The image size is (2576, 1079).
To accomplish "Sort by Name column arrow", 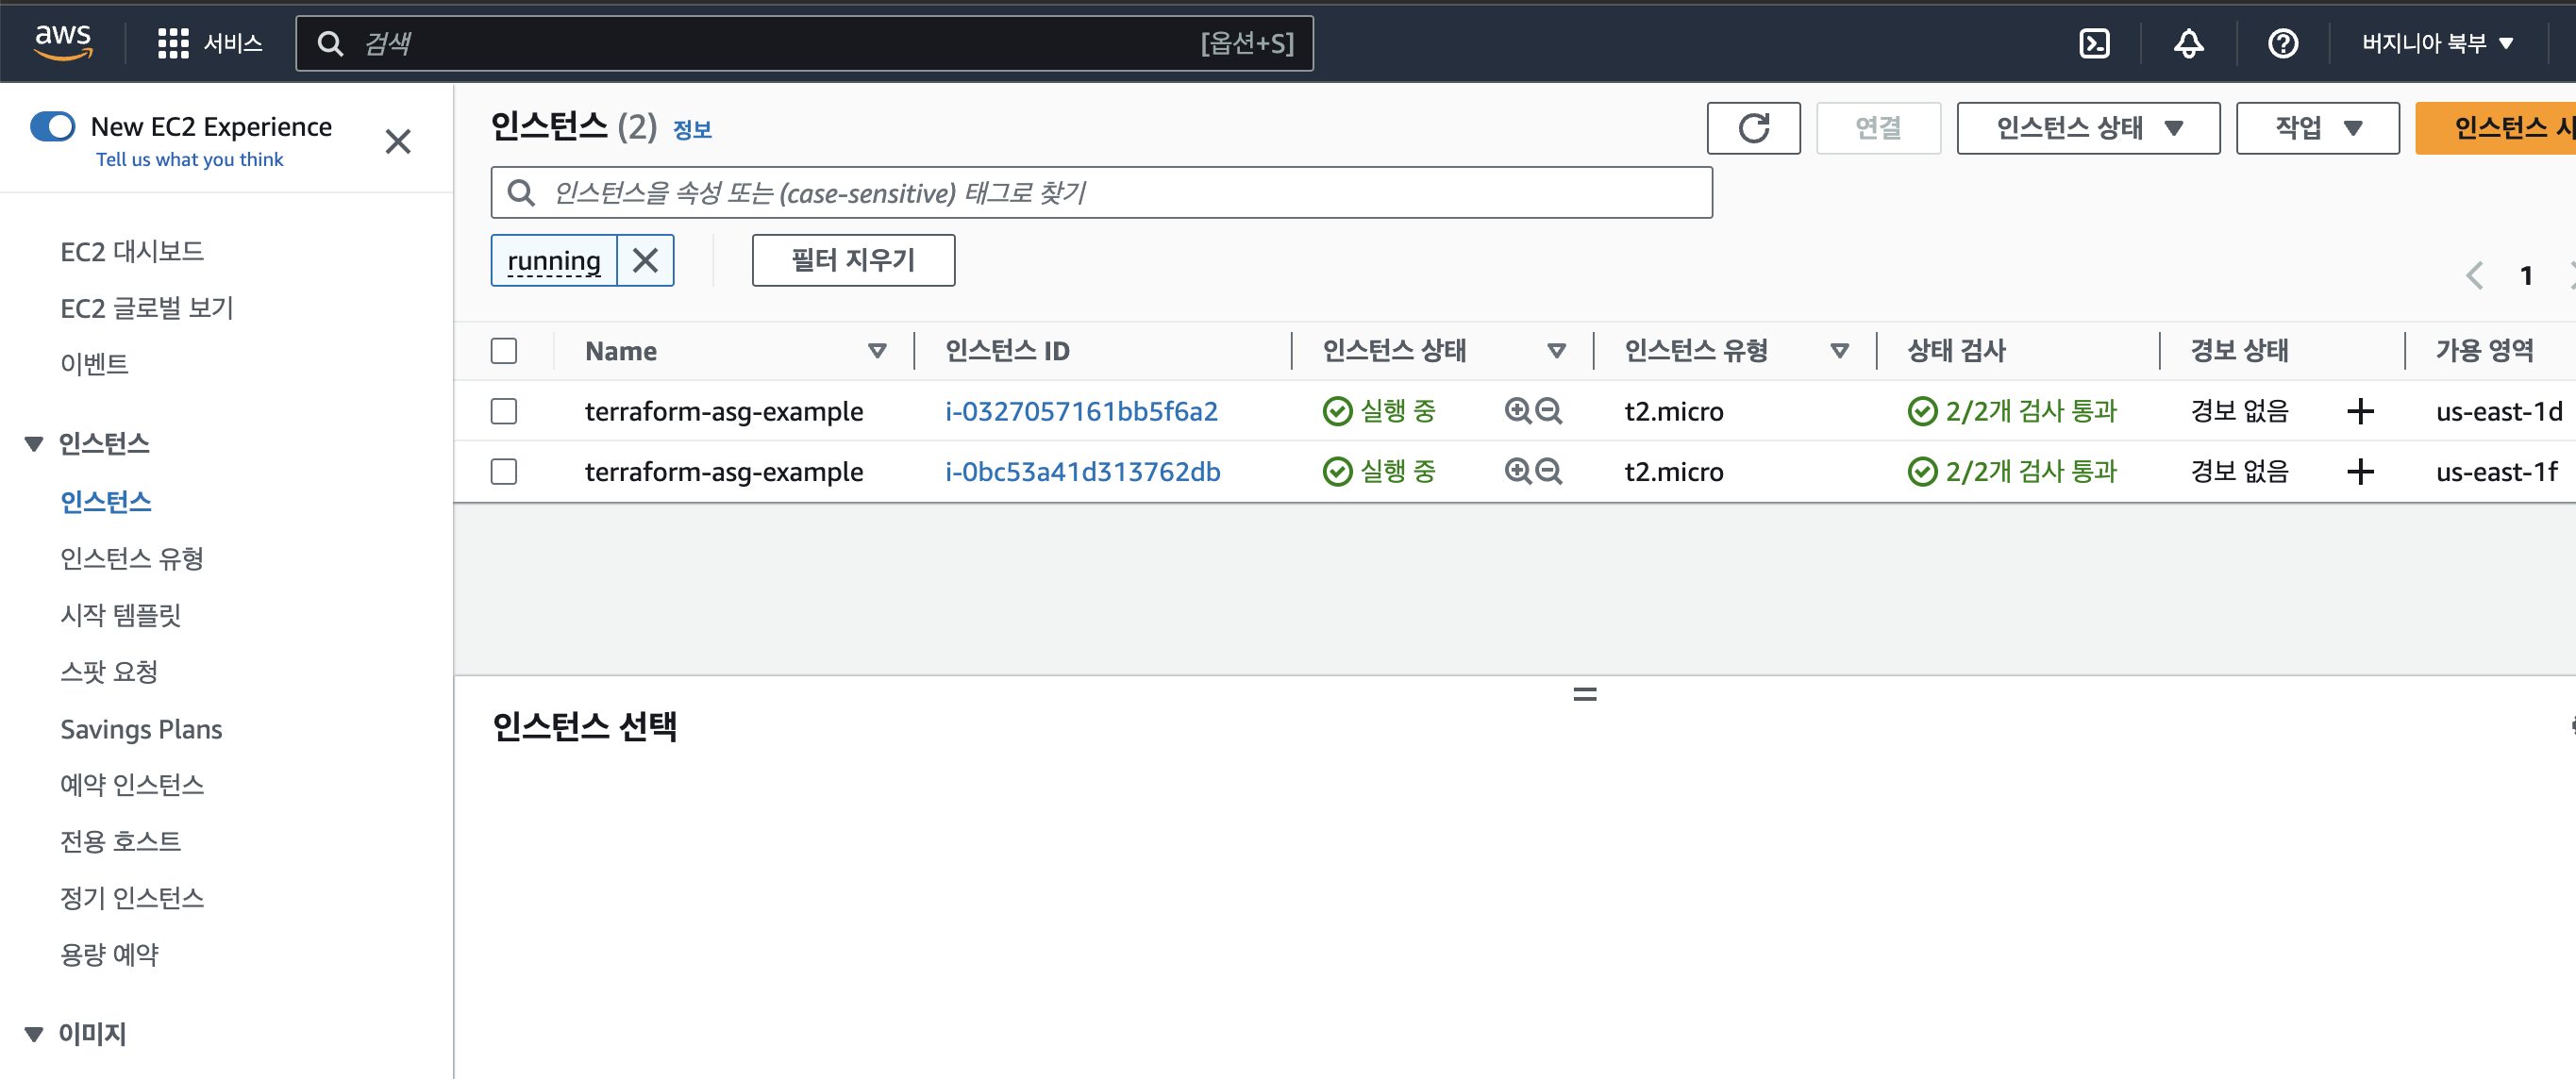I will [x=877, y=351].
